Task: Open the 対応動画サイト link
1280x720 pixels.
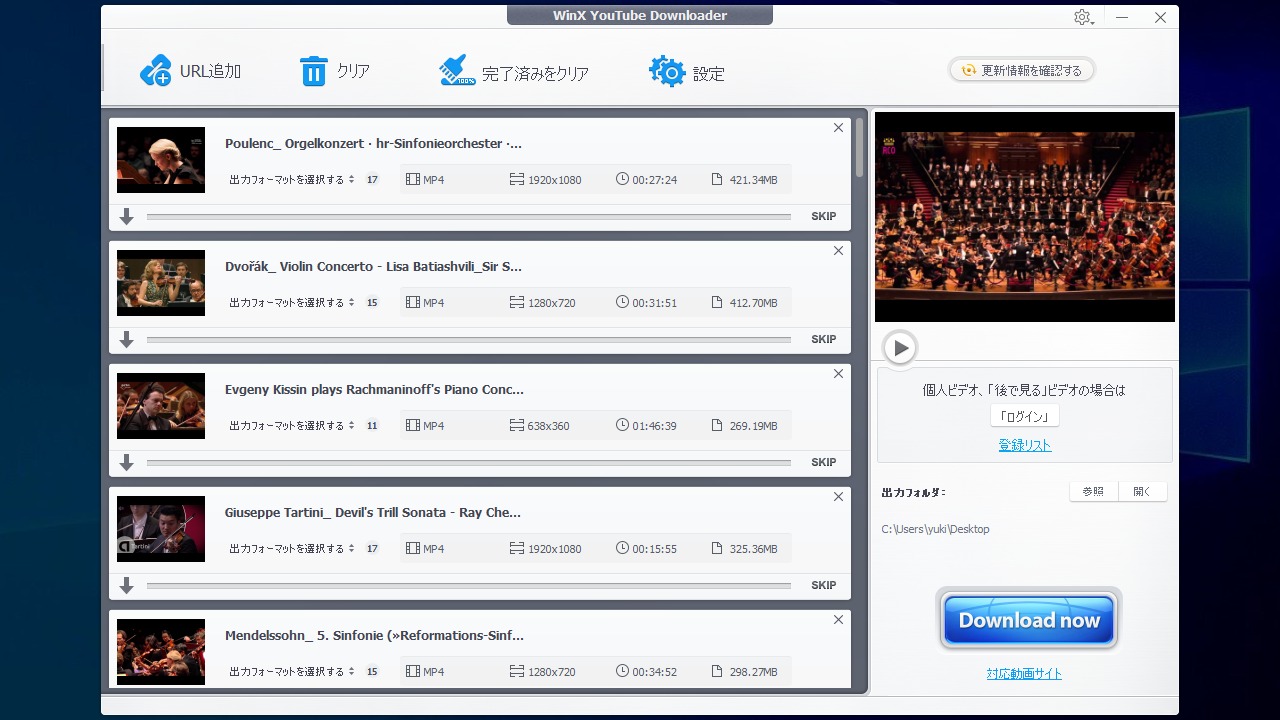Action: (1024, 674)
